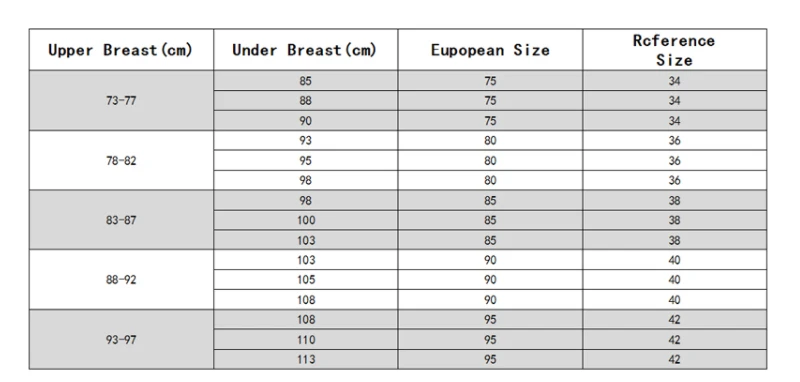Select the 83-87 upper breast cell
The height and width of the screenshot is (382, 800).
click(x=121, y=220)
